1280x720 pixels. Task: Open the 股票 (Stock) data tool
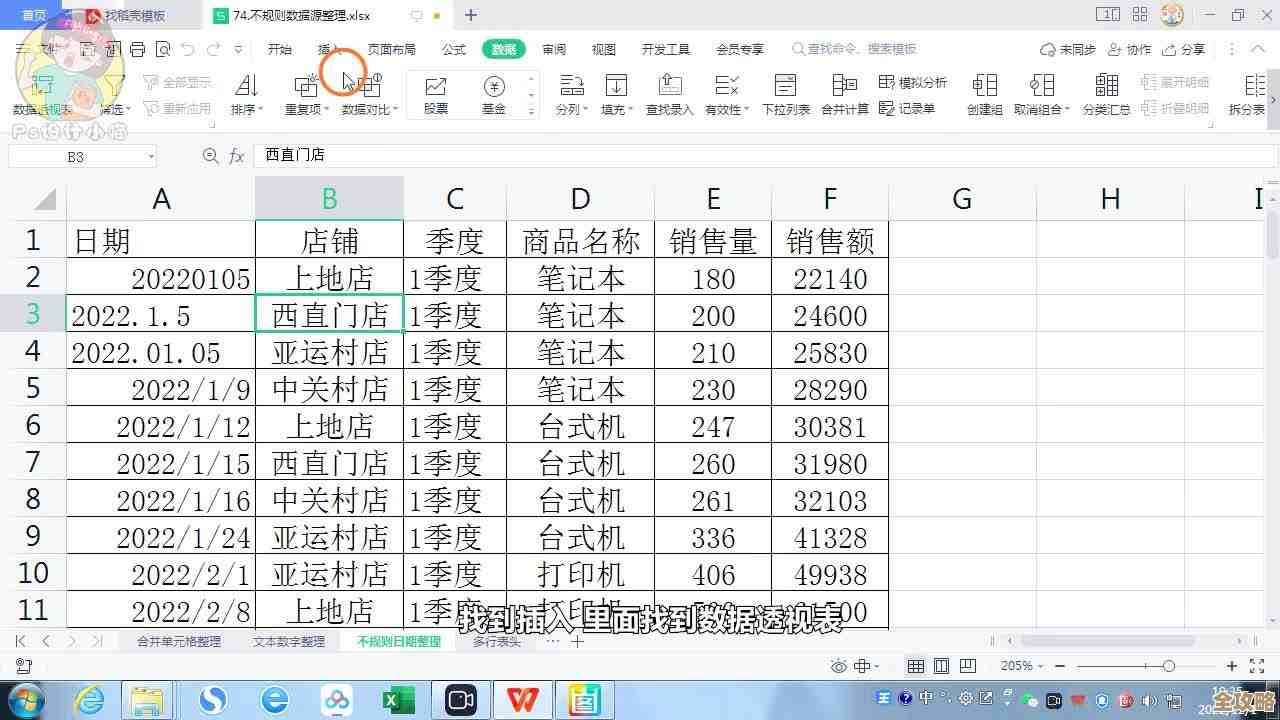click(x=434, y=95)
